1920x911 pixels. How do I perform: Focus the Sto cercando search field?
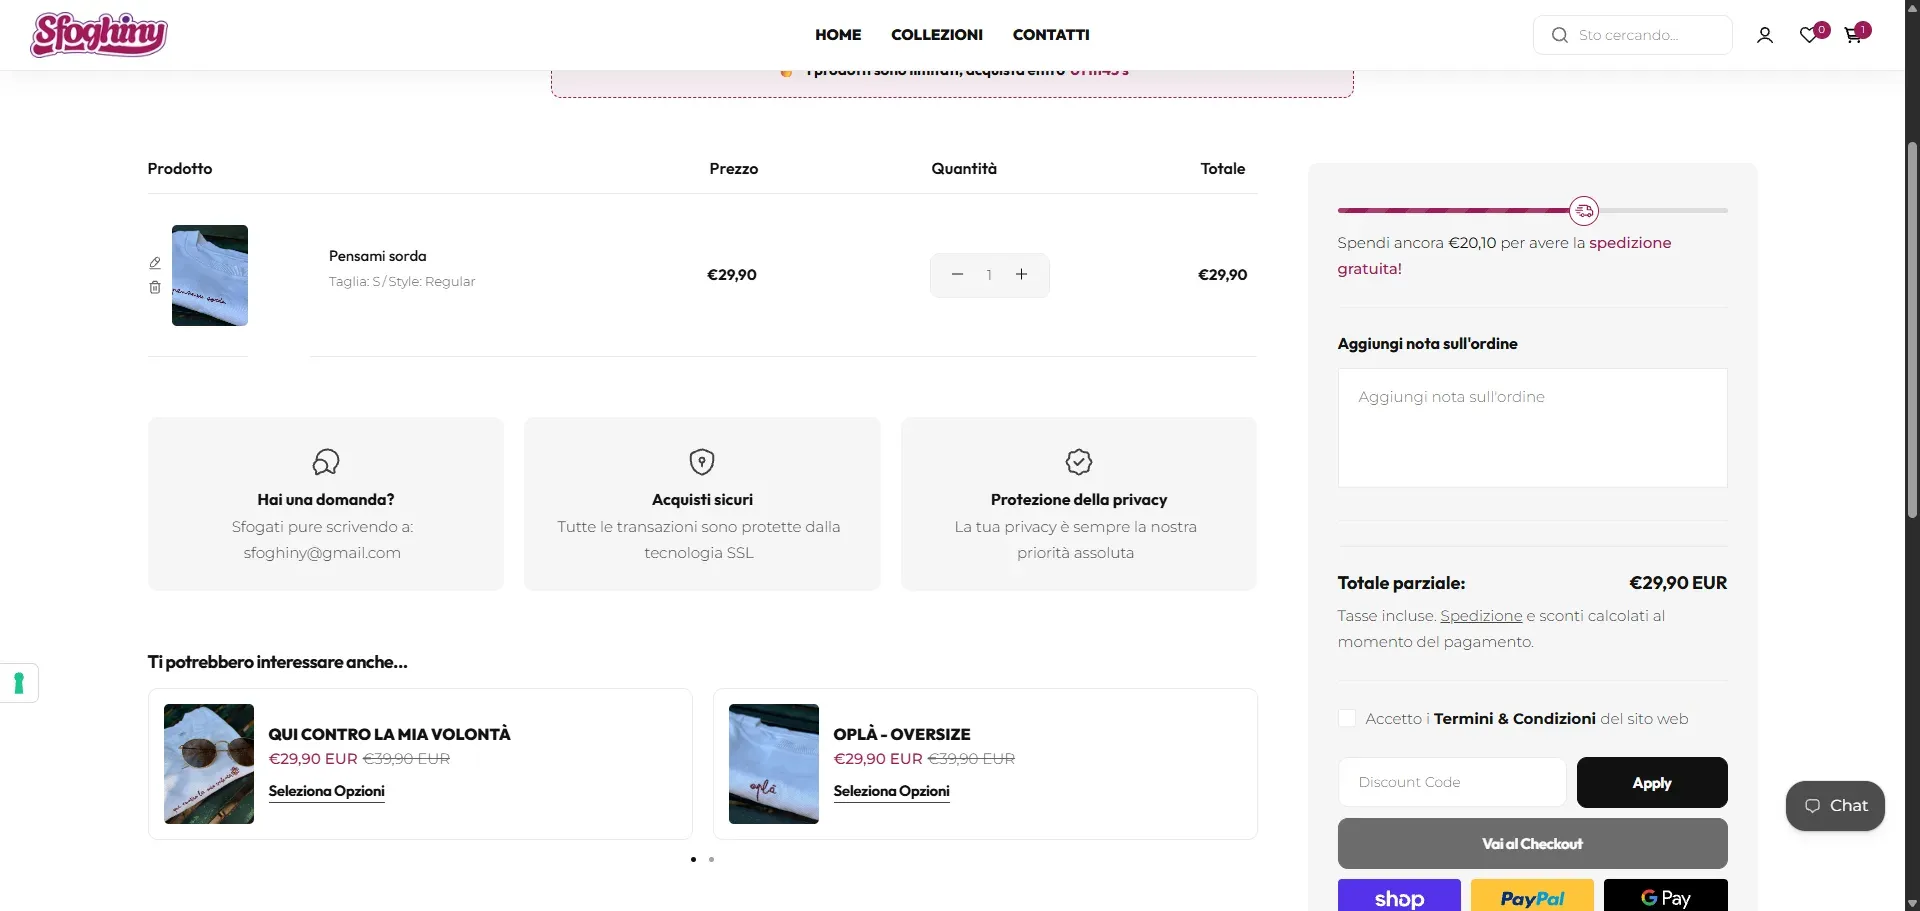(x=1633, y=35)
